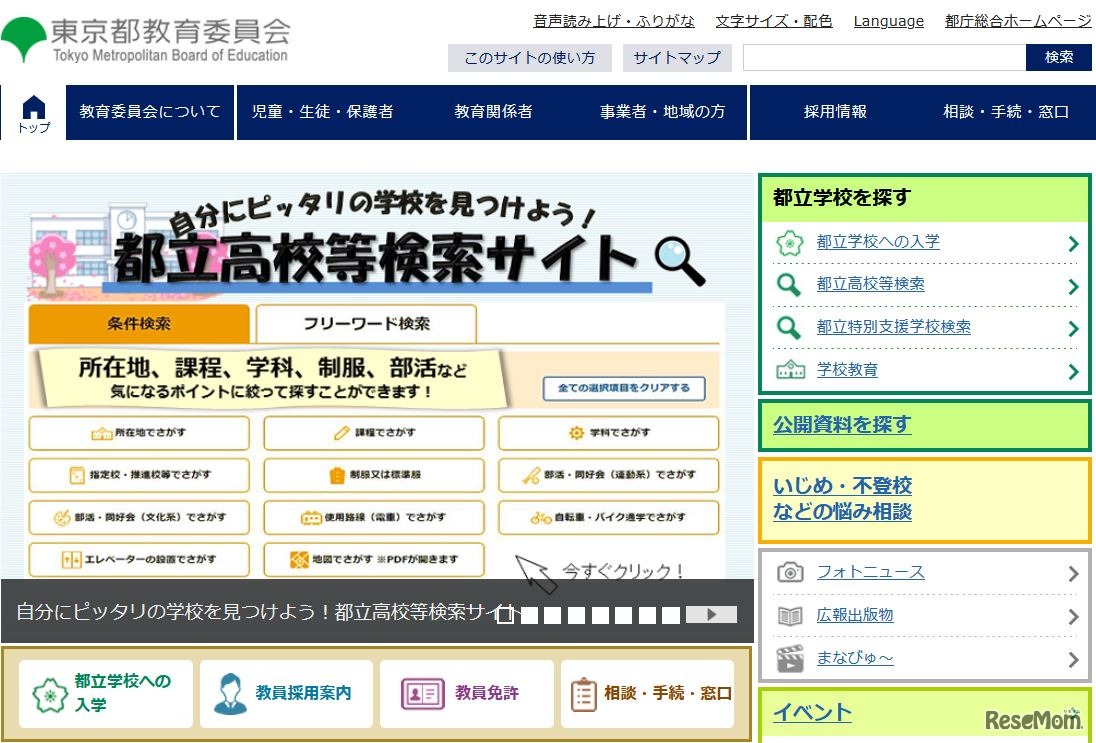Expand 学校教育 using its chevron
Screen dimensions: 1096x743
click(1073, 370)
